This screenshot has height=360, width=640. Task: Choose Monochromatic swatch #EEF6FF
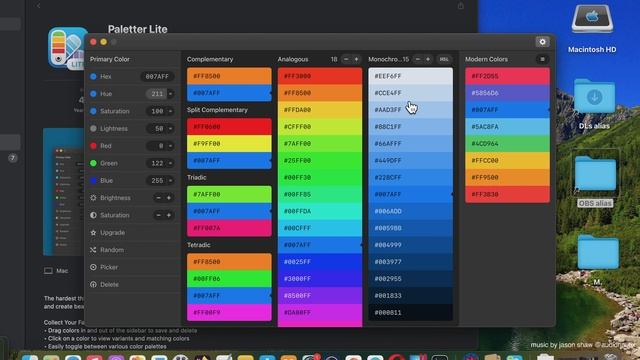pos(410,76)
